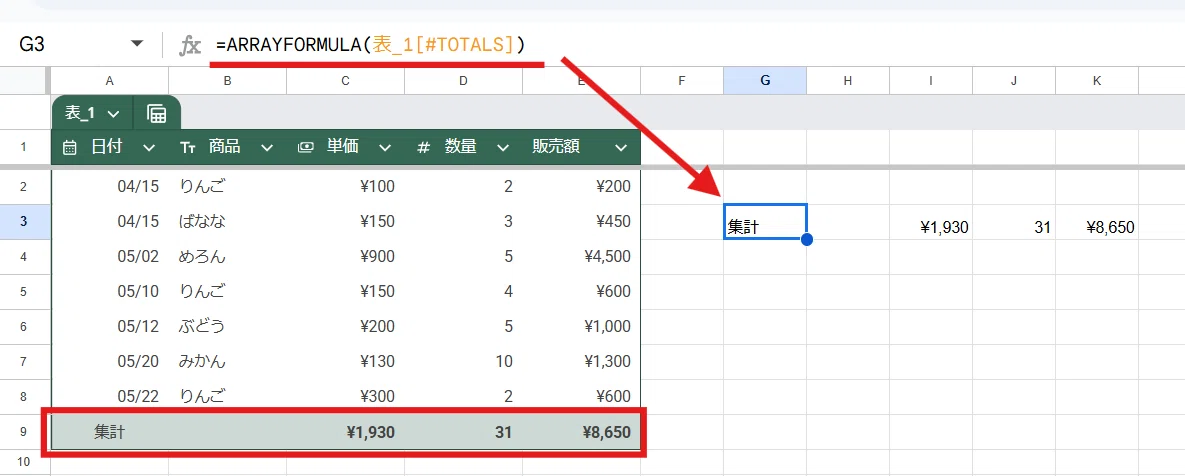Select column I header
1185x476 pixels.
(x=931, y=81)
